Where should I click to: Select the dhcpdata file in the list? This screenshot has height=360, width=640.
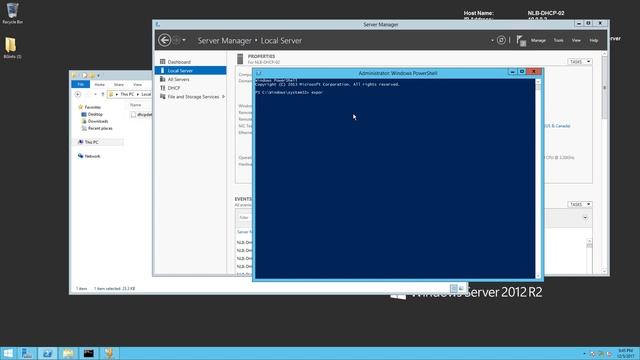tap(141, 115)
